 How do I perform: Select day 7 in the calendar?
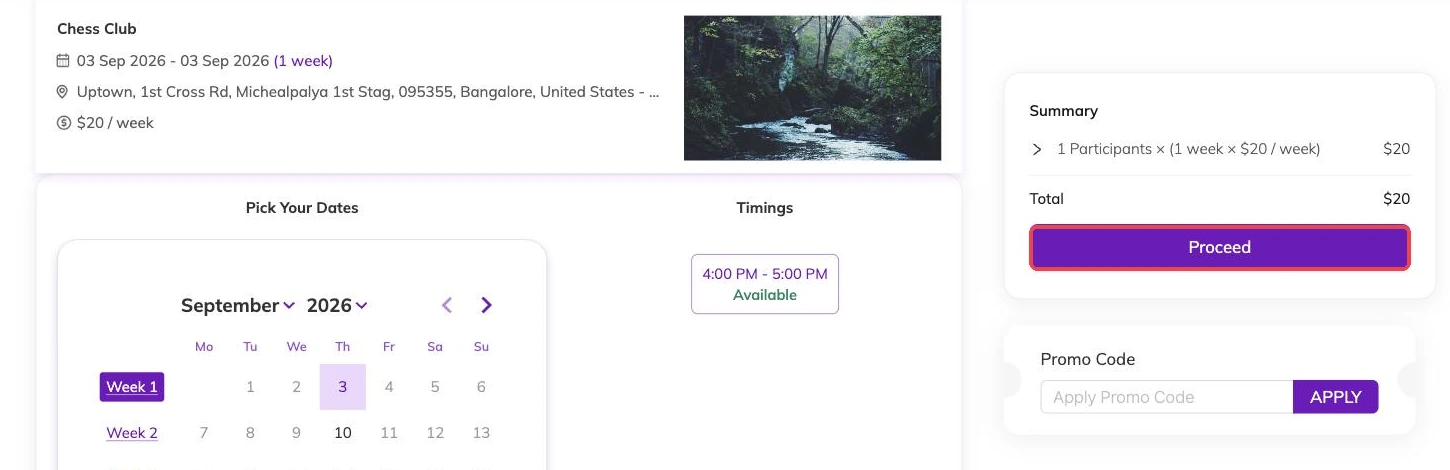pyautogui.click(x=204, y=433)
